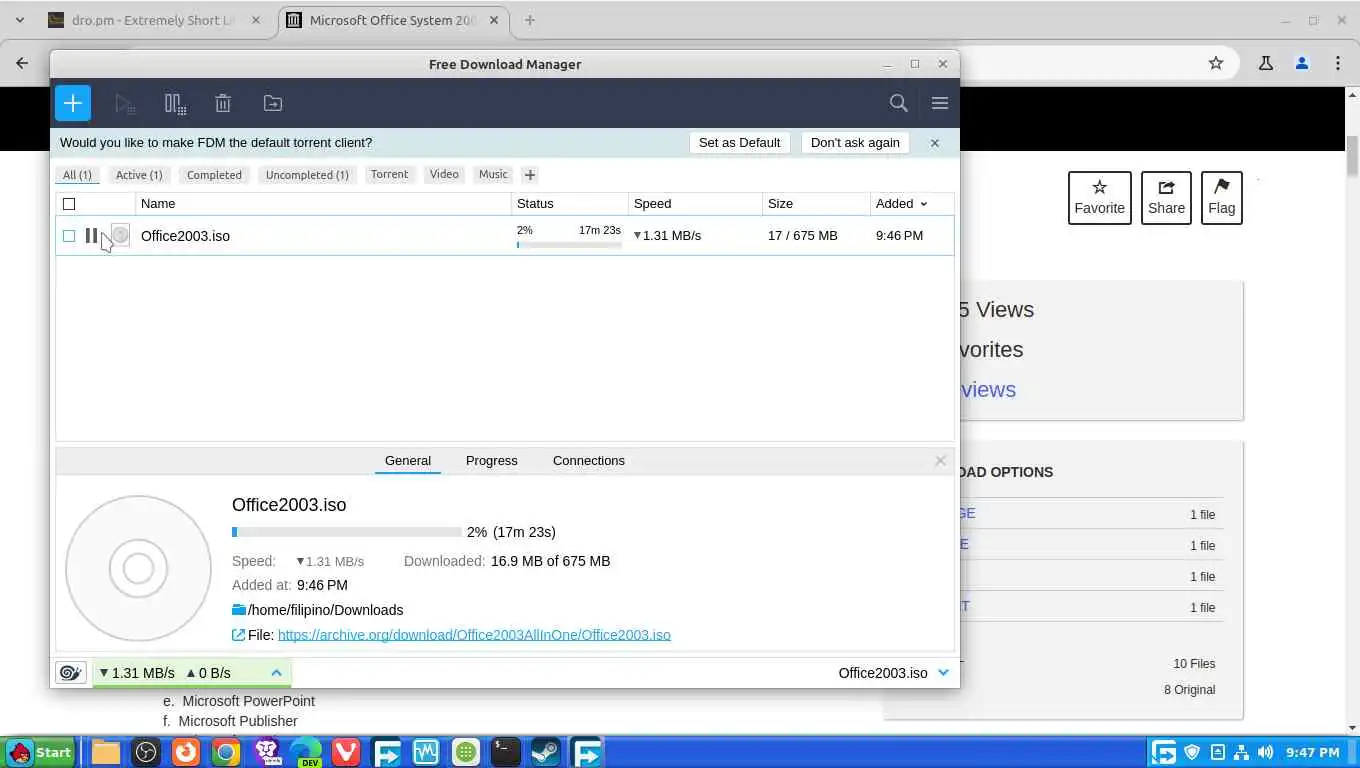This screenshot has width=1360, height=768.
Task: Sort list by Status column header
Action: (x=570, y=204)
